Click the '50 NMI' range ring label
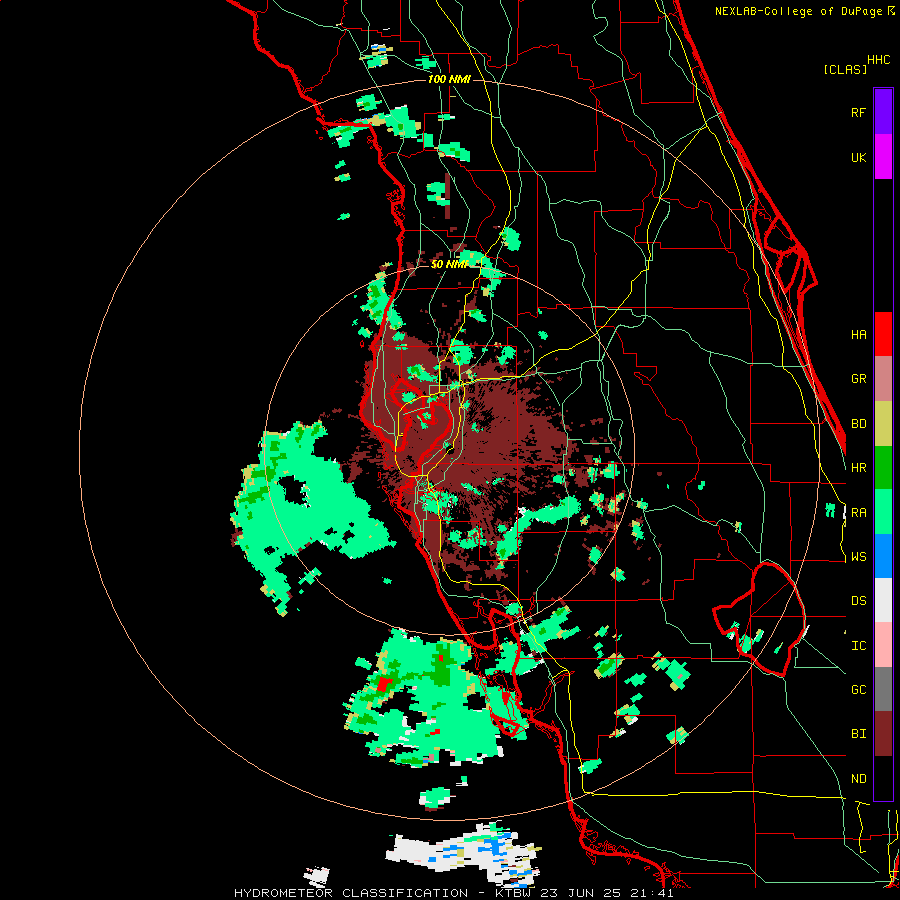Viewport: 900px width, 900px height. pyautogui.click(x=449, y=264)
